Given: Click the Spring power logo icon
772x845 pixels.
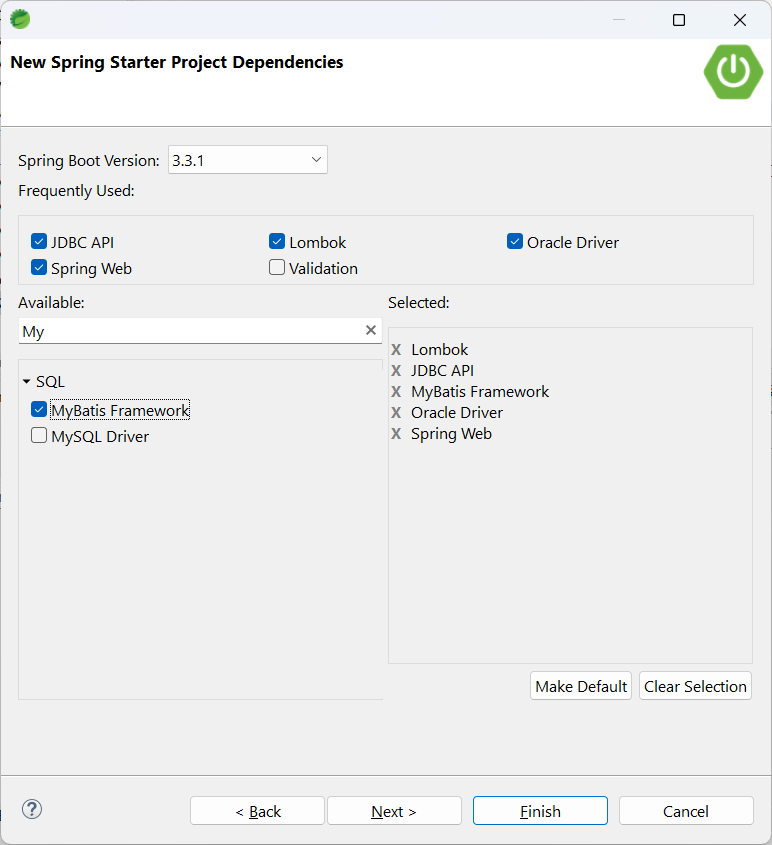Looking at the screenshot, I should 733,72.
